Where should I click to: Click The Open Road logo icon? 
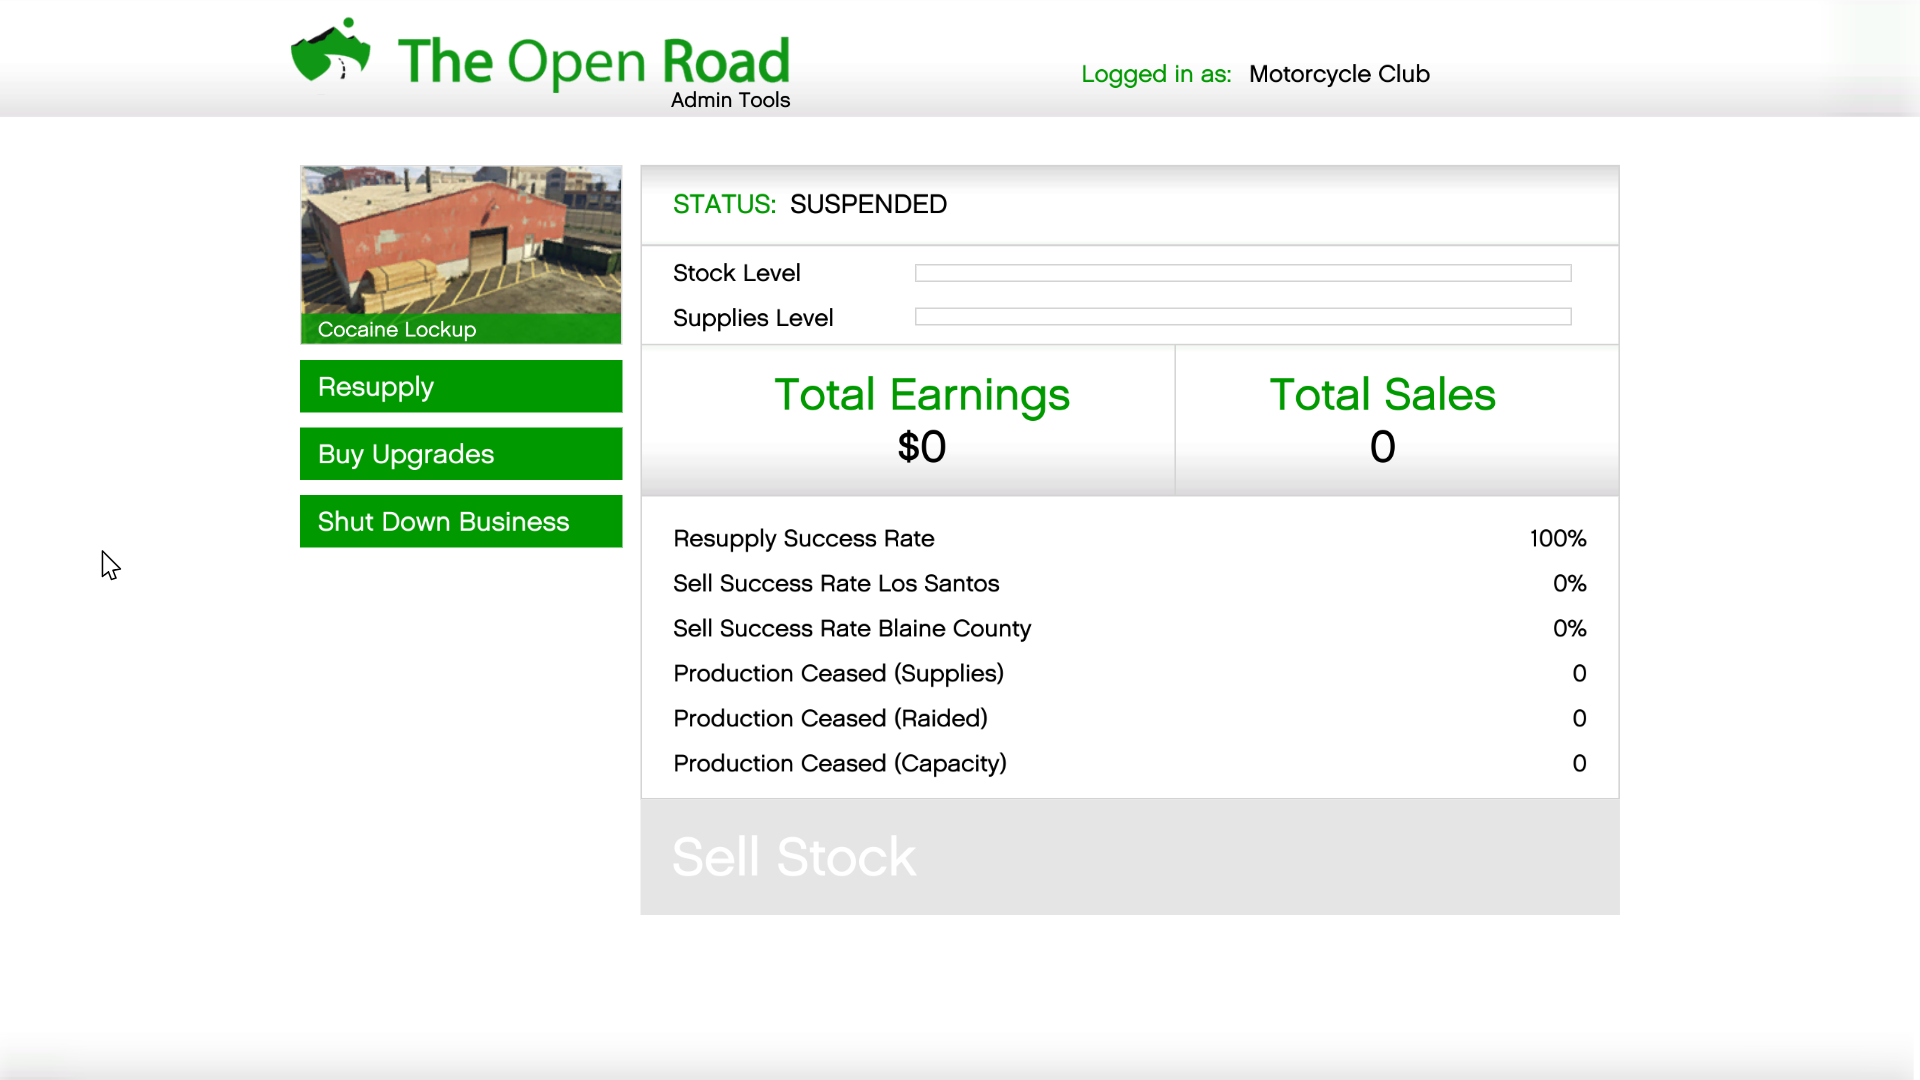(x=330, y=52)
